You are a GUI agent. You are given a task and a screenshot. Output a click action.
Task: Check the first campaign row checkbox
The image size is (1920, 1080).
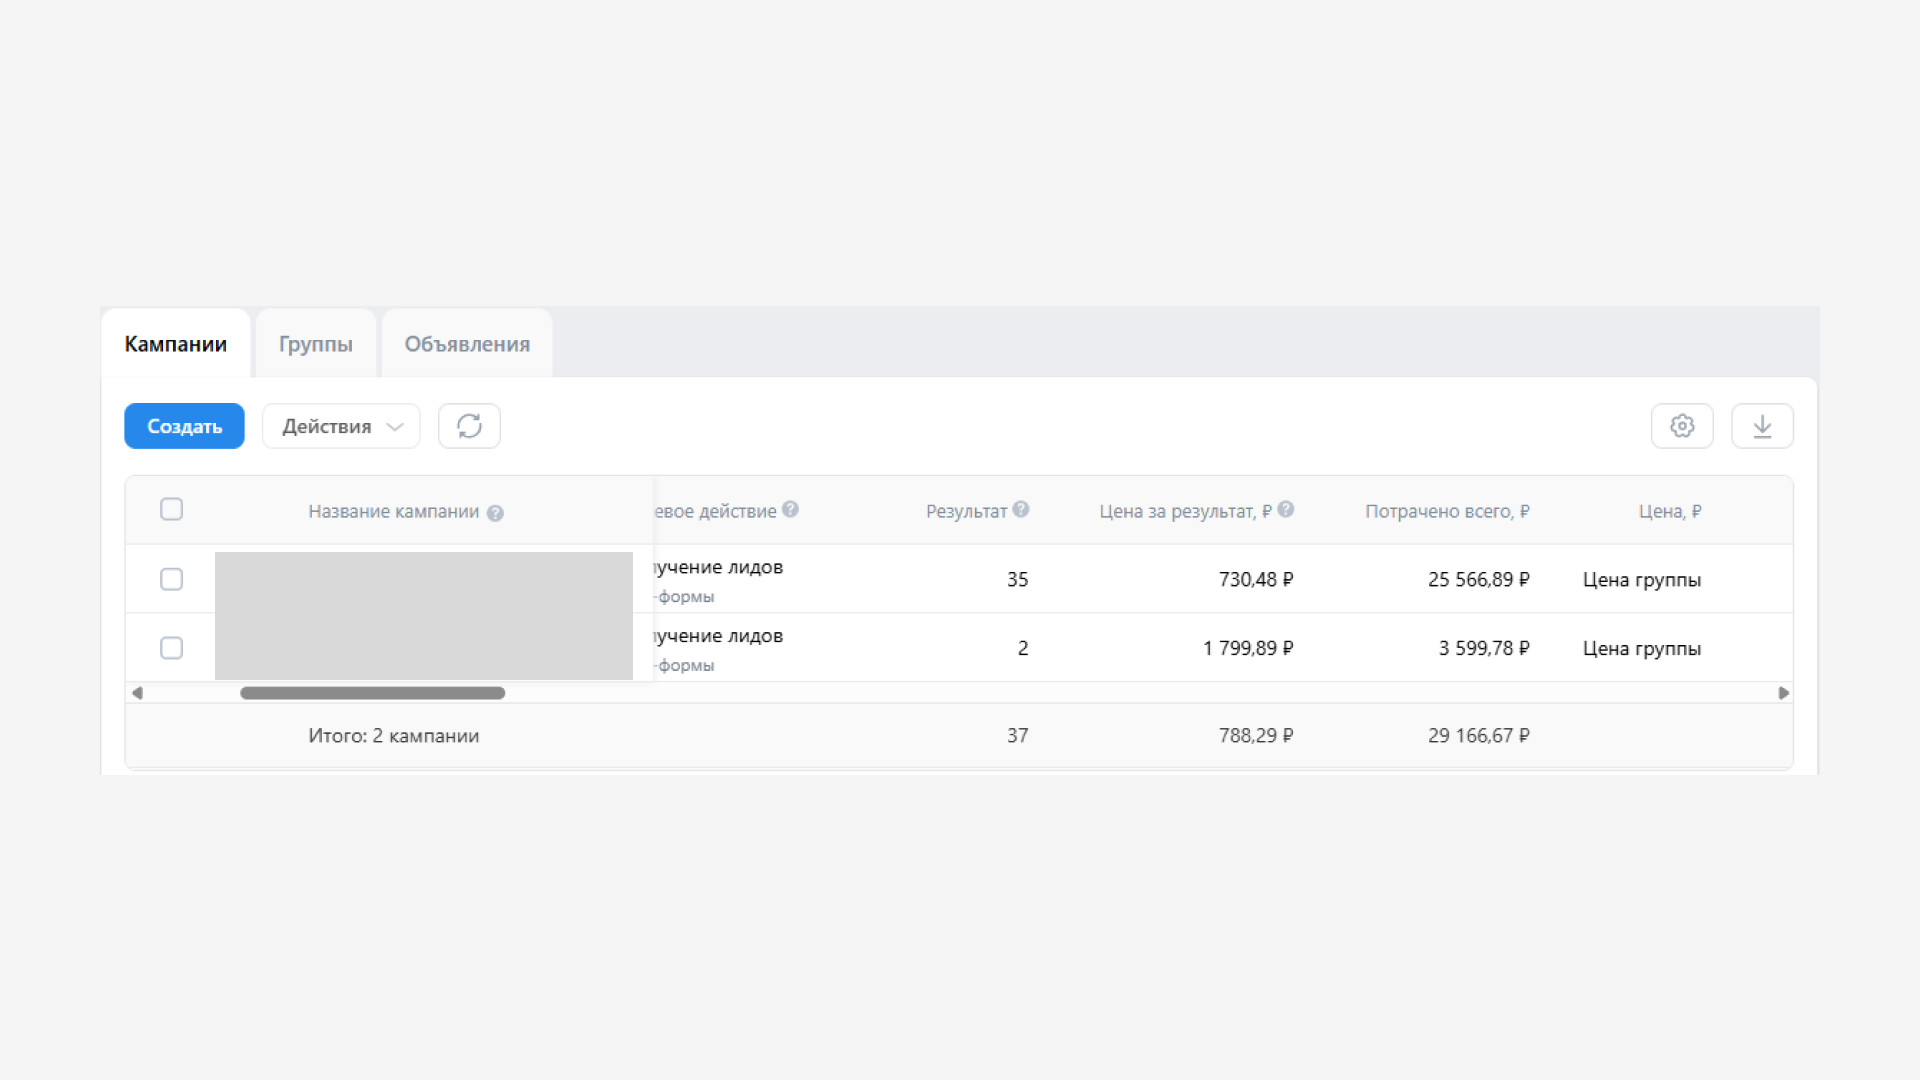coord(172,579)
